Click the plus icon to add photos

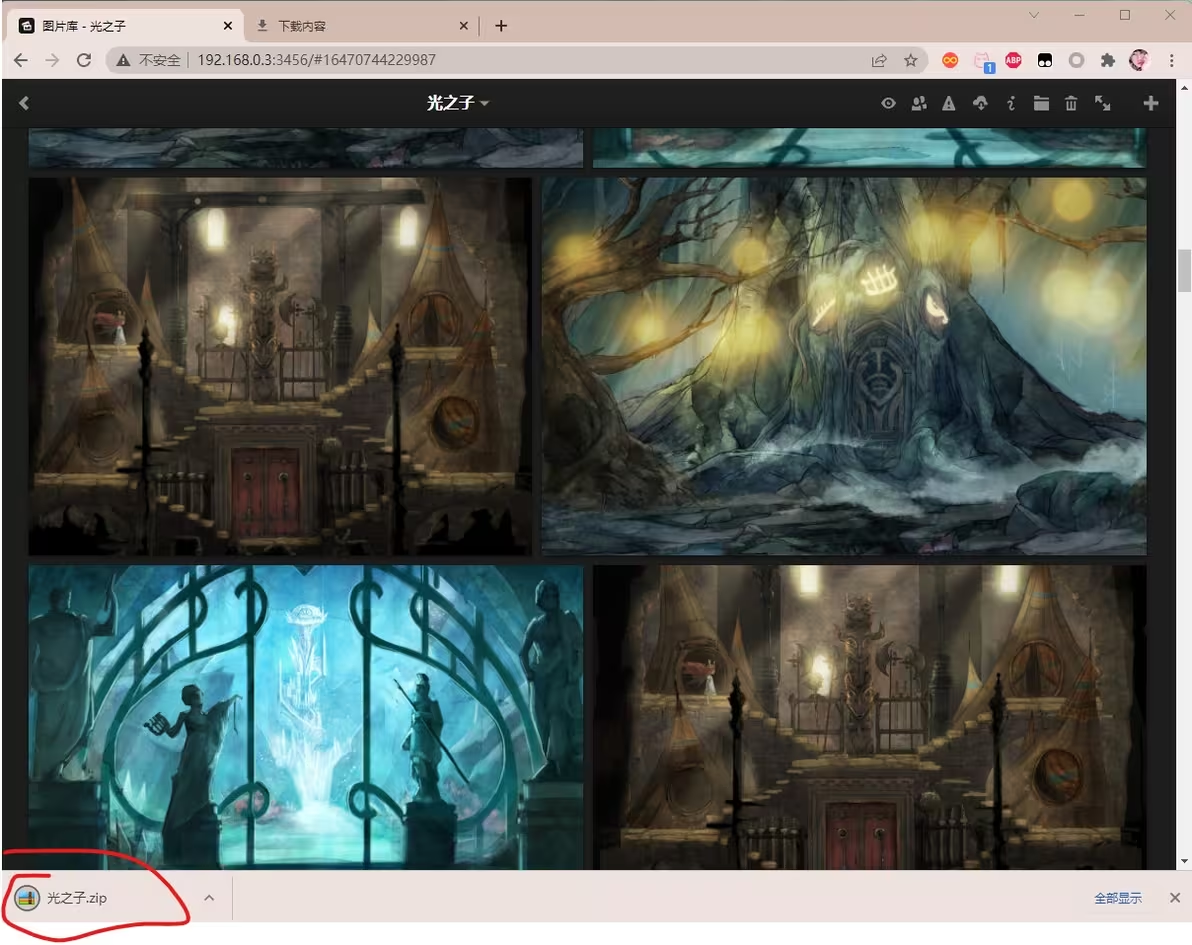1151,103
